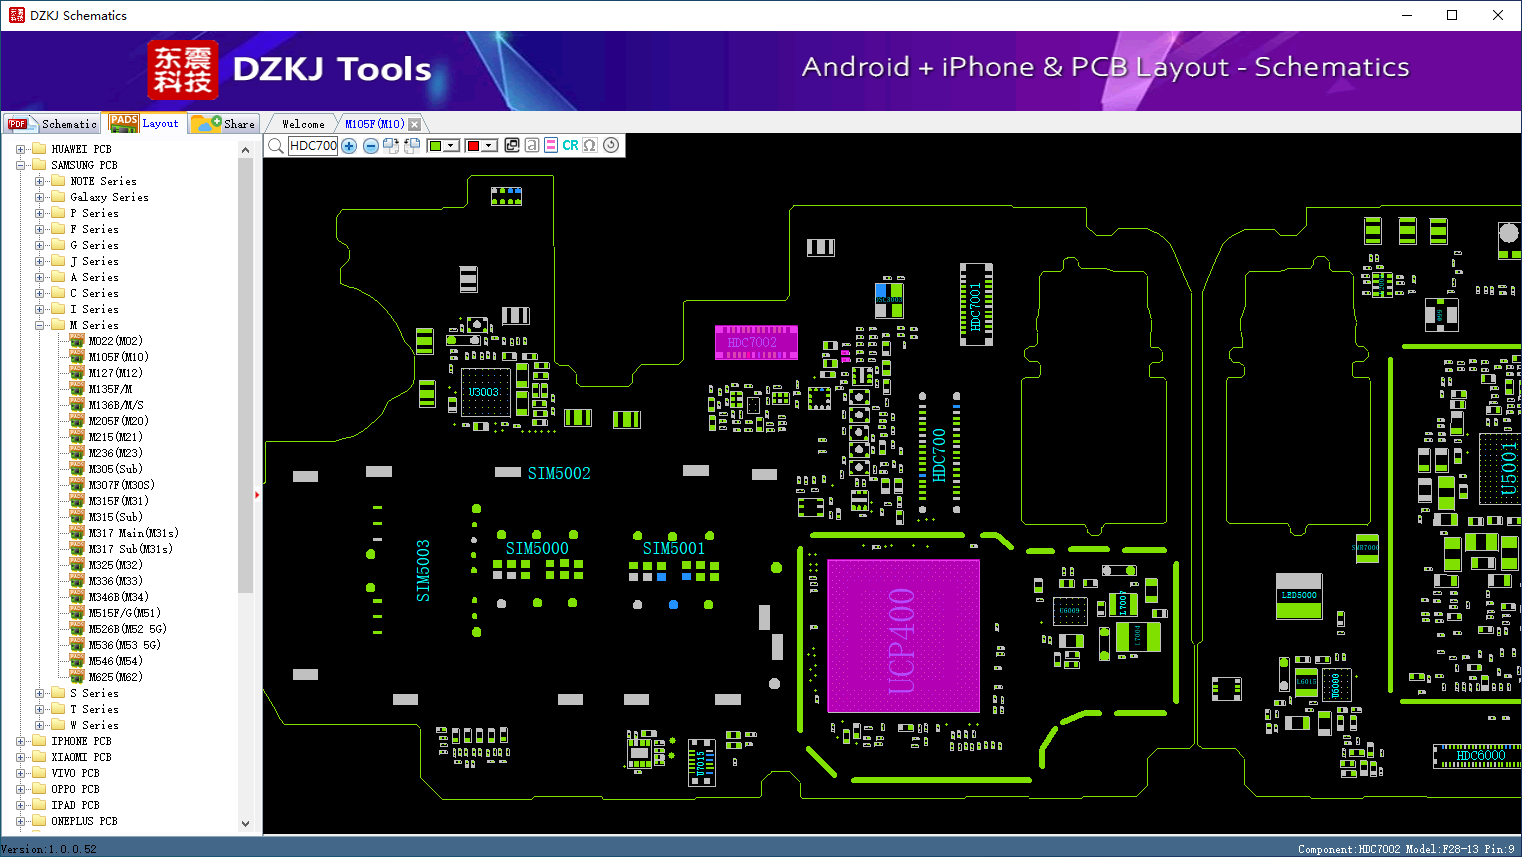The image size is (1522, 857).
Task: Expand the XIAOMI PCB tree node
Action: click(x=21, y=757)
